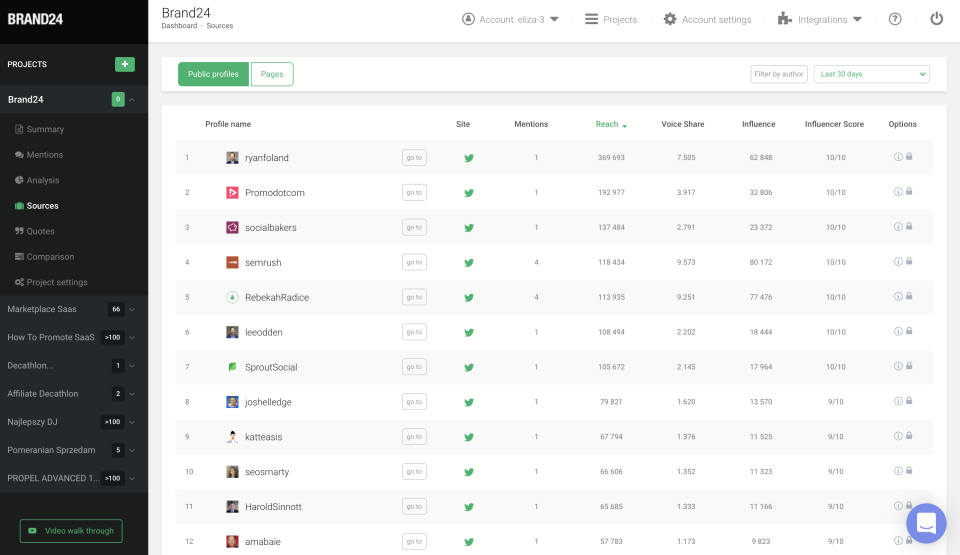Open the Last 30 days date range selector

click(x=872, y=74)
